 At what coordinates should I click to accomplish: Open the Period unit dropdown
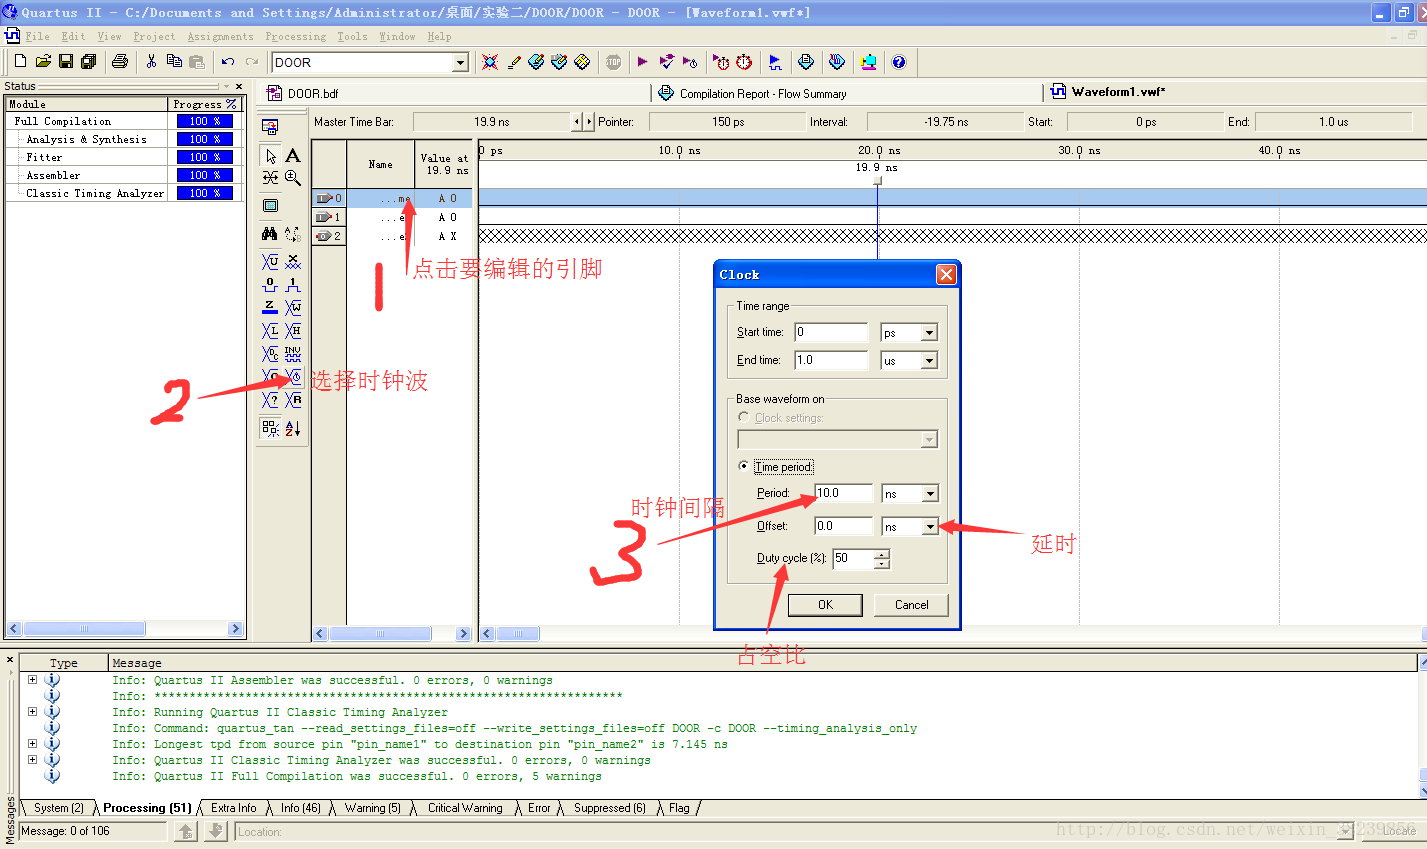[930, 494]
